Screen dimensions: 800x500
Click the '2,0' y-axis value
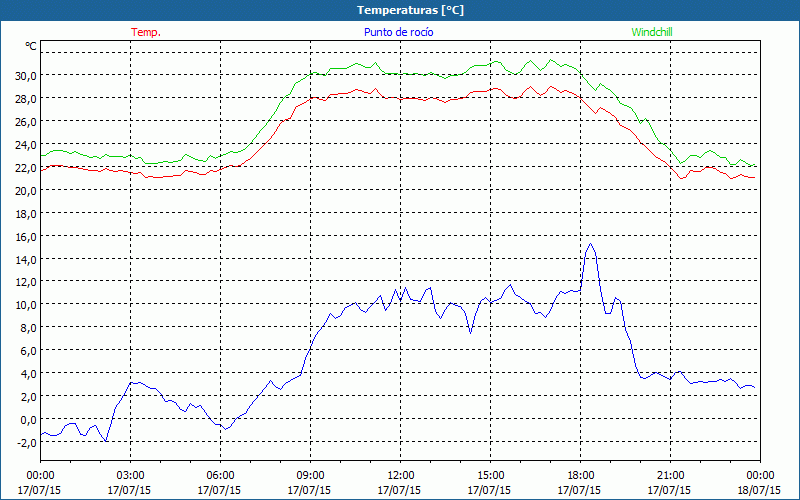[x=28, y=396]
